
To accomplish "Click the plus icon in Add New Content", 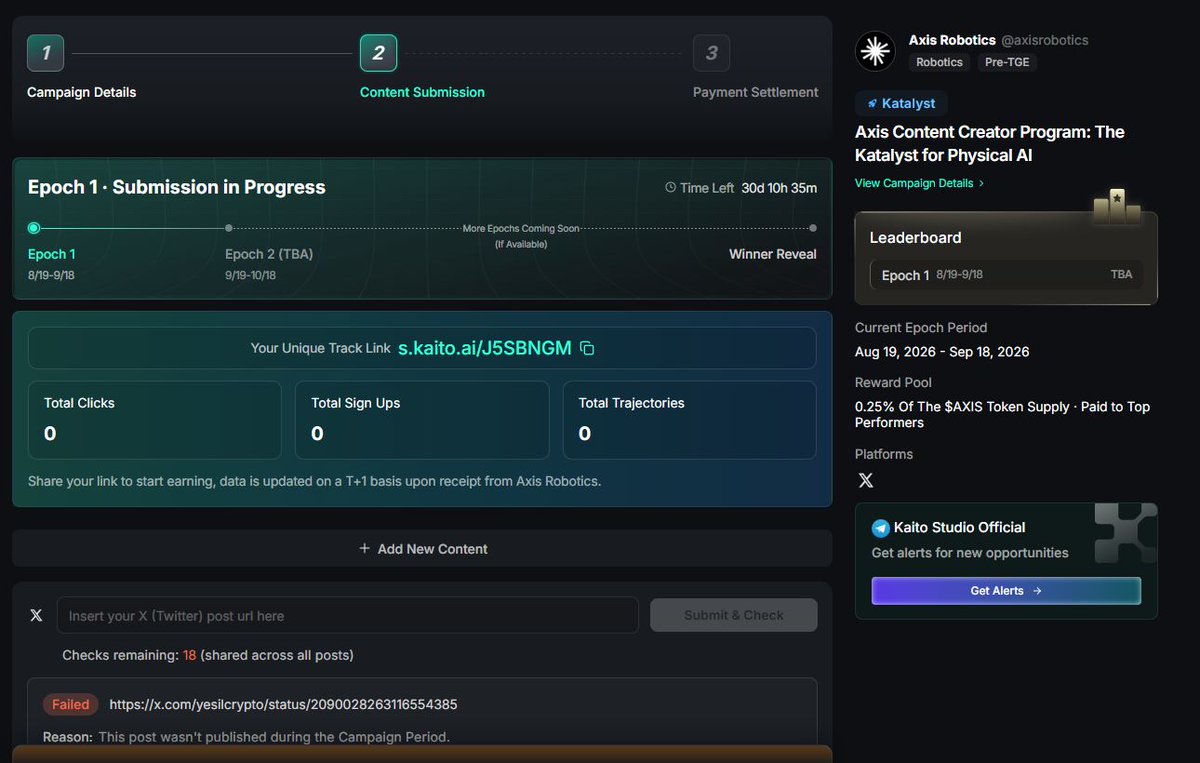I will tap(364, 548).
